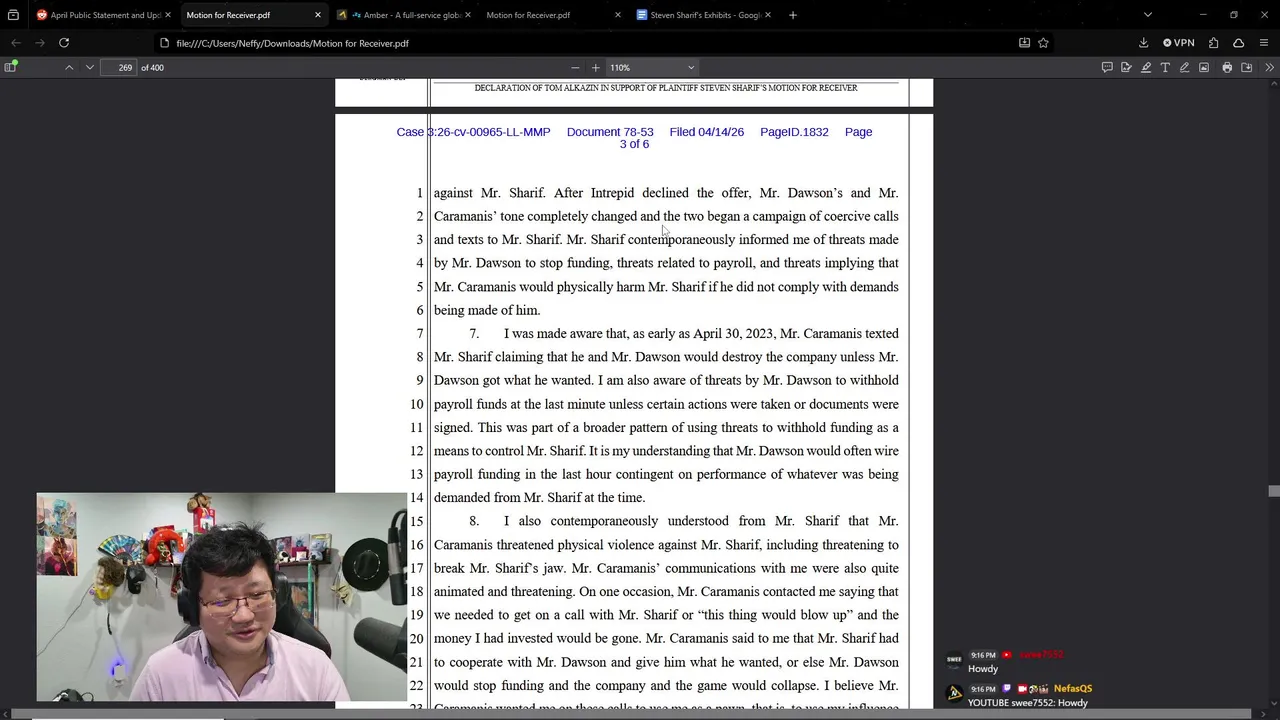The image size is (1280, 720).
Task: Close the Steven Sharif's Exhibits tab
Action: [x=768, y=15]
